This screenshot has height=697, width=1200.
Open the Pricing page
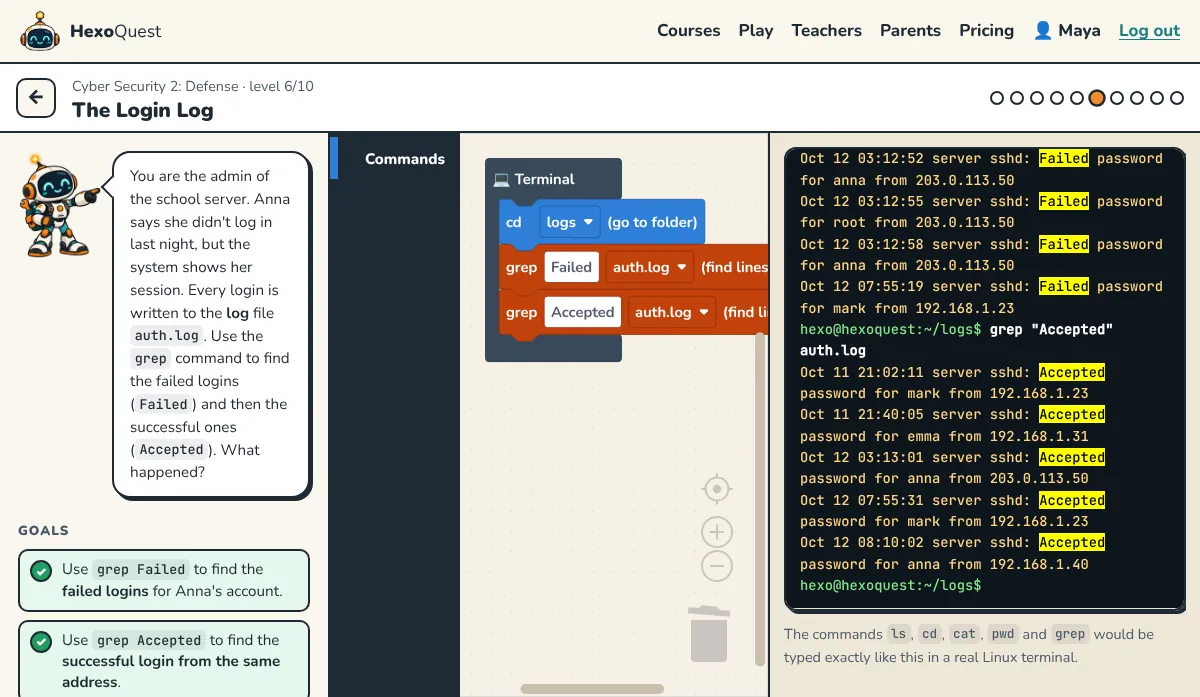pyautogui.click(x=986, y=30)
